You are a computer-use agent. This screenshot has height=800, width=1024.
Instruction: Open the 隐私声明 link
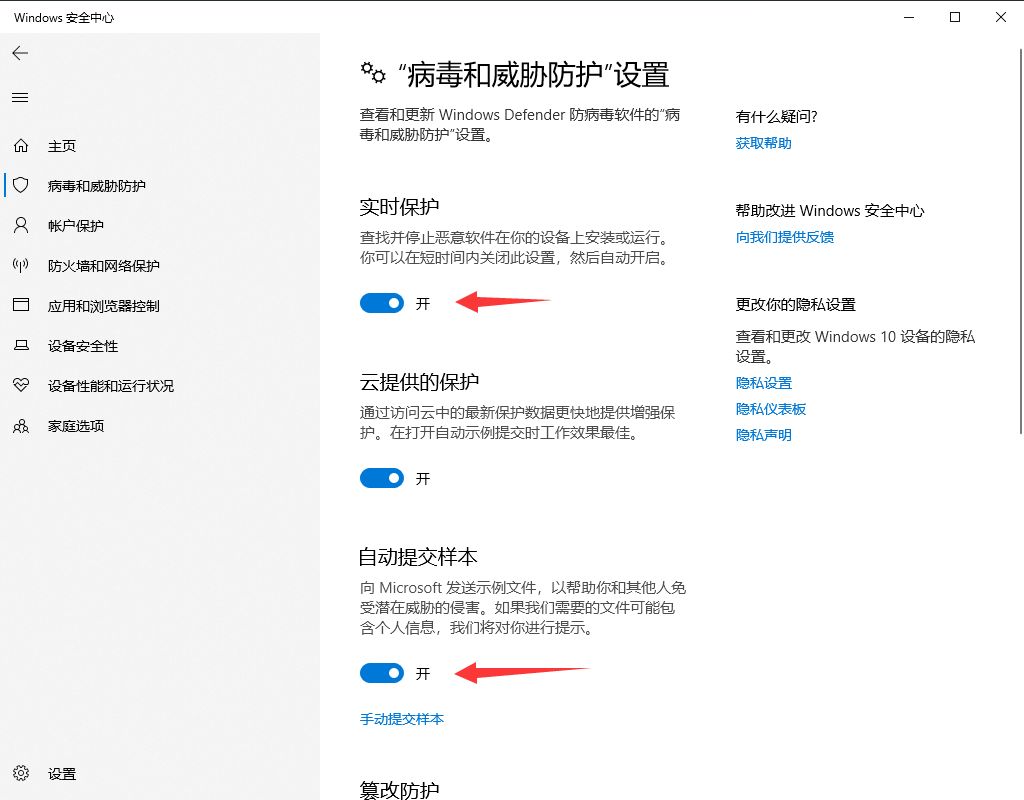click(x=763, y=435)
